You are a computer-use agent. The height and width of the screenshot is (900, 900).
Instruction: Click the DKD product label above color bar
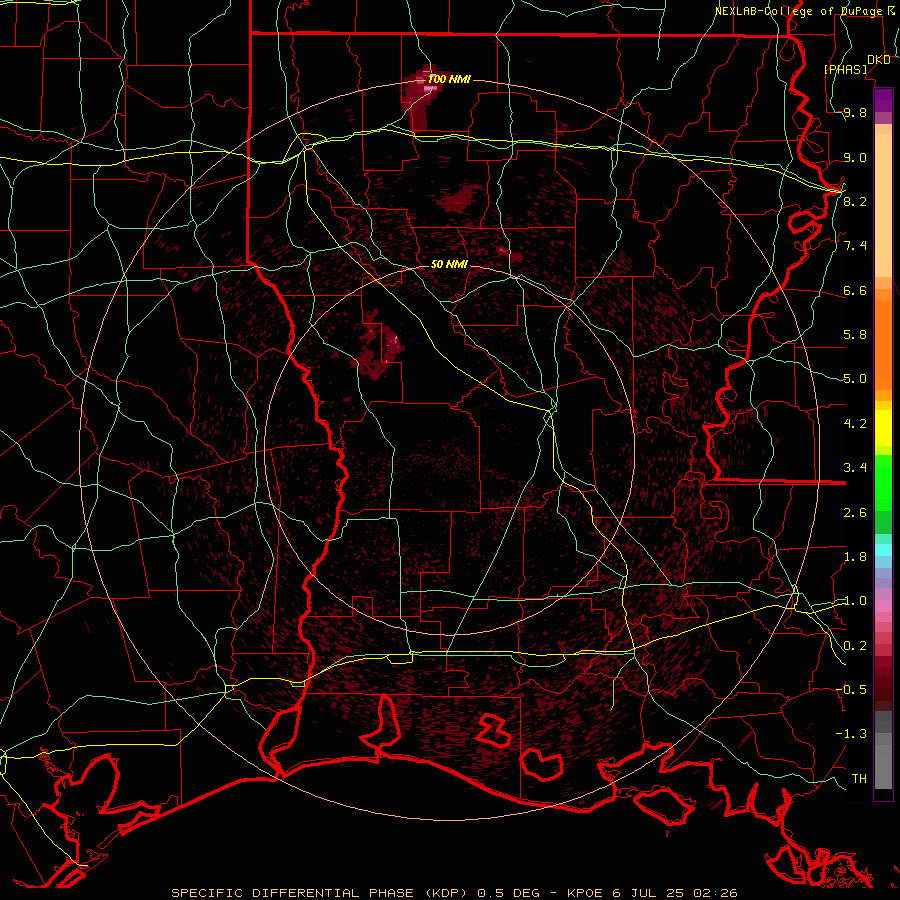click(x=878, y=59)
